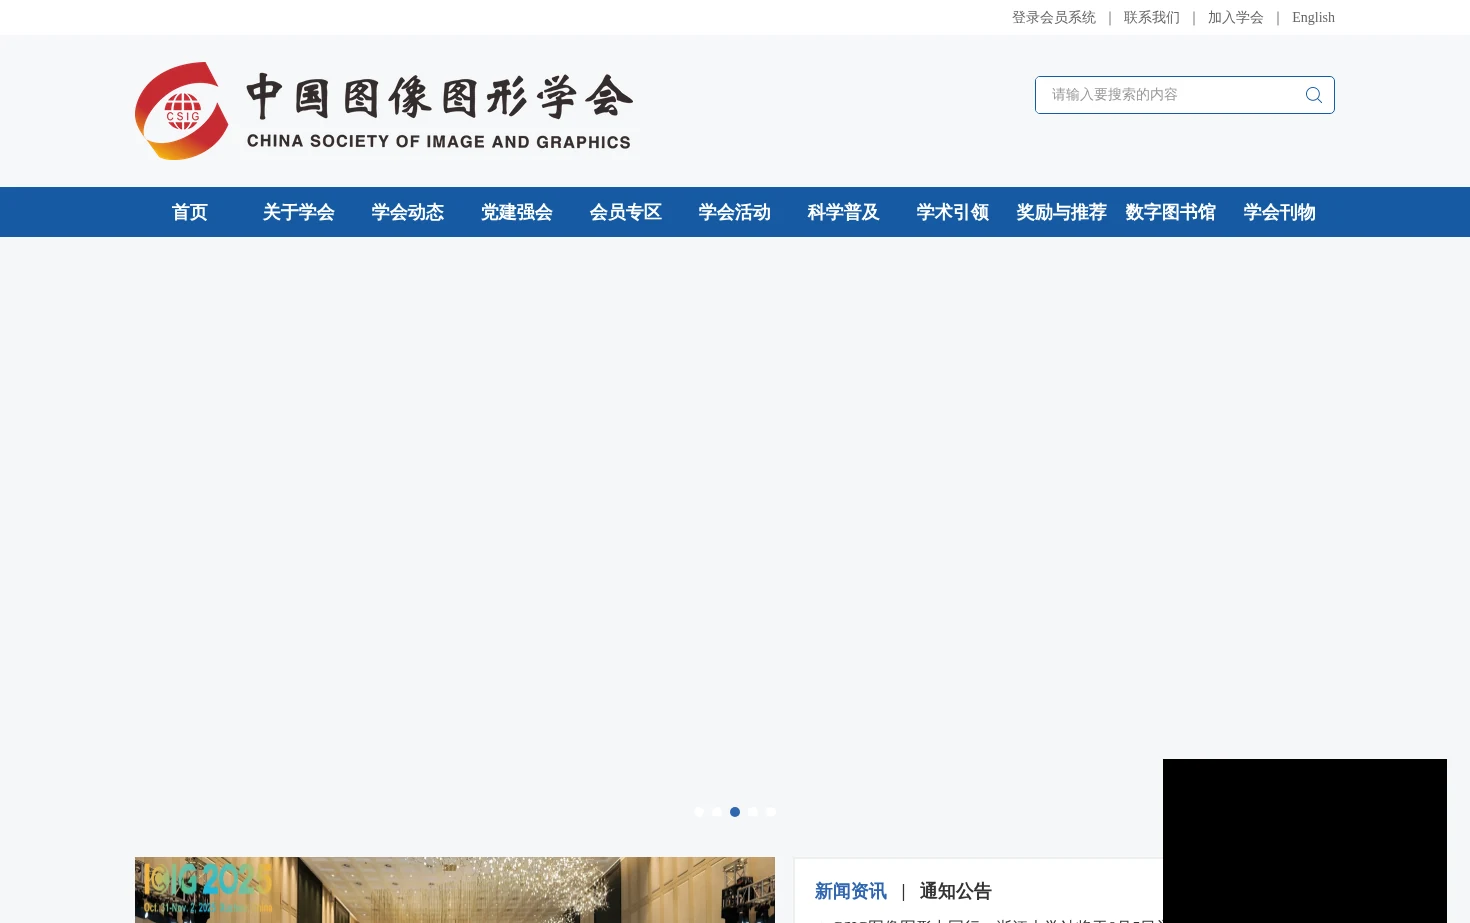Go to the 首页 menu item
Screen dimensions: 1470x923
(x=190, y=212)
